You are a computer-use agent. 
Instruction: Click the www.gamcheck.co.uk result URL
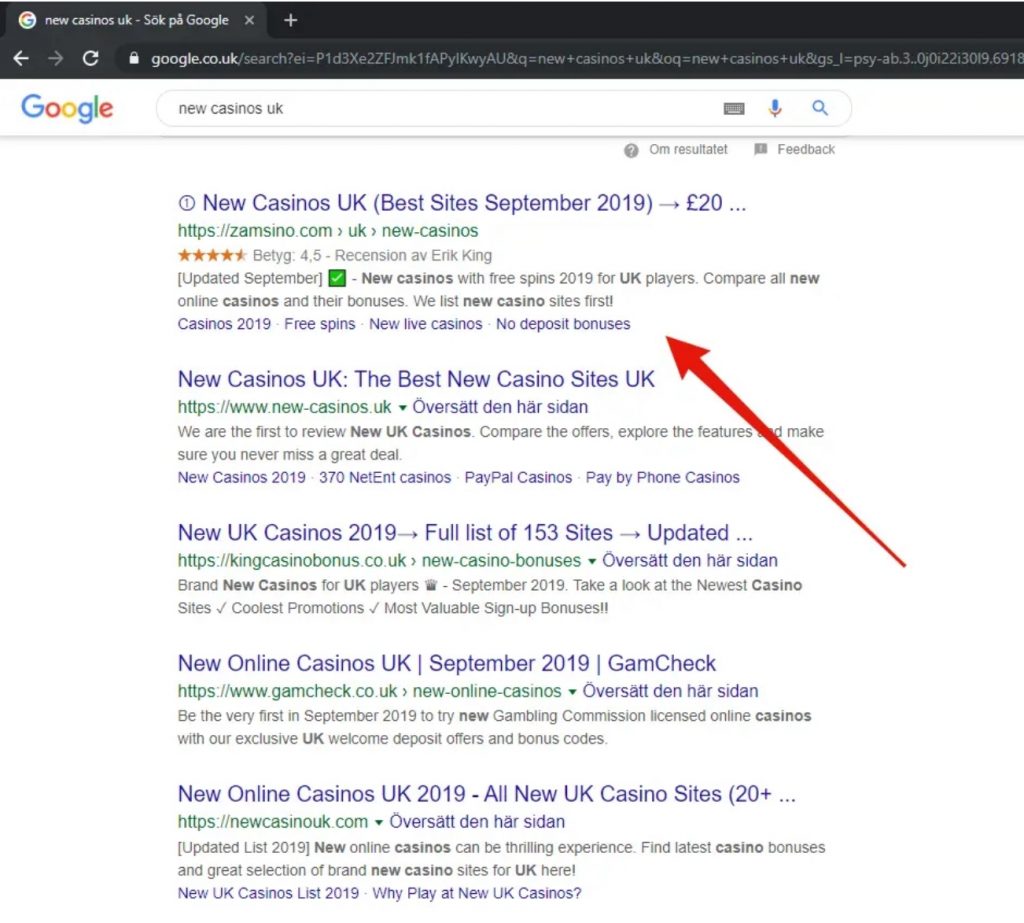[370, 691]
